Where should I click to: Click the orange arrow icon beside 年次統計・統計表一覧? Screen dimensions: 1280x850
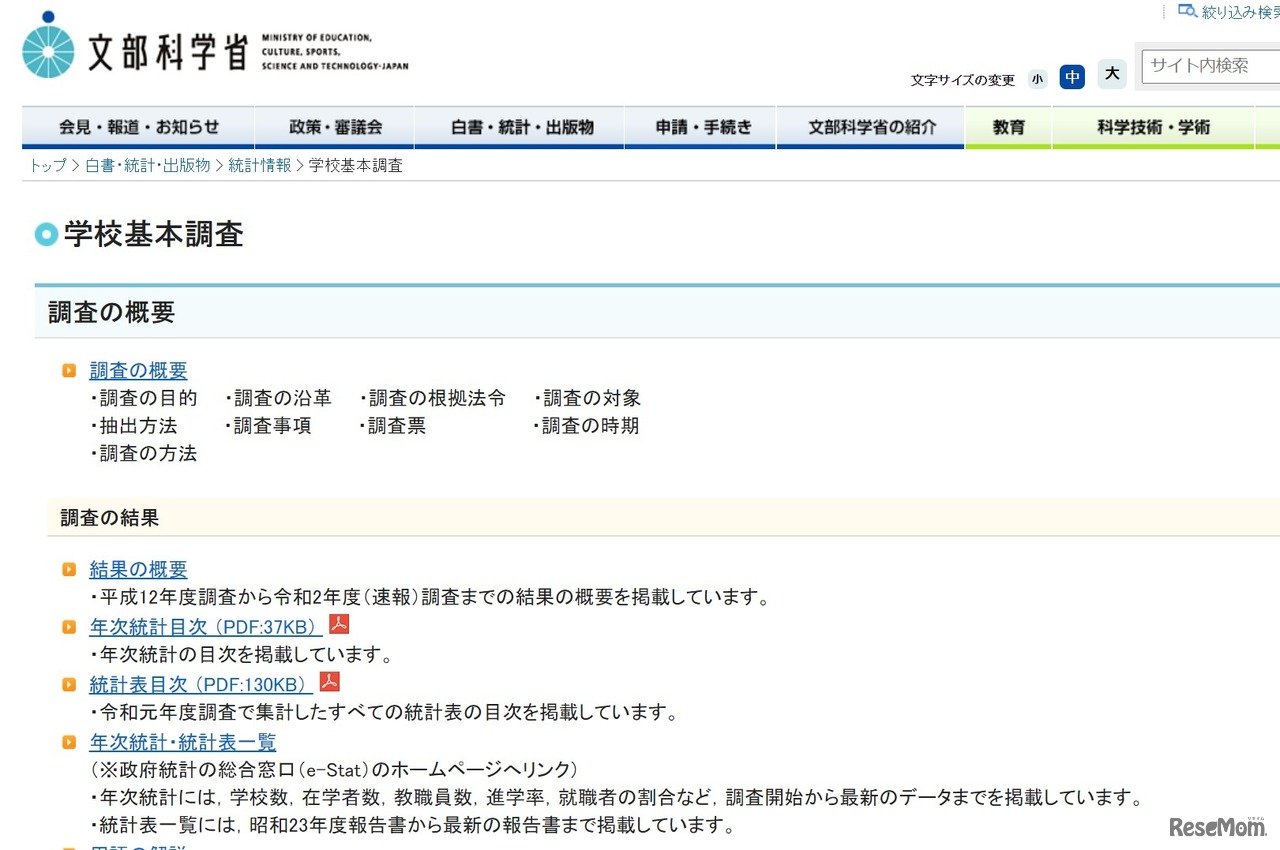tap(68, 742)
